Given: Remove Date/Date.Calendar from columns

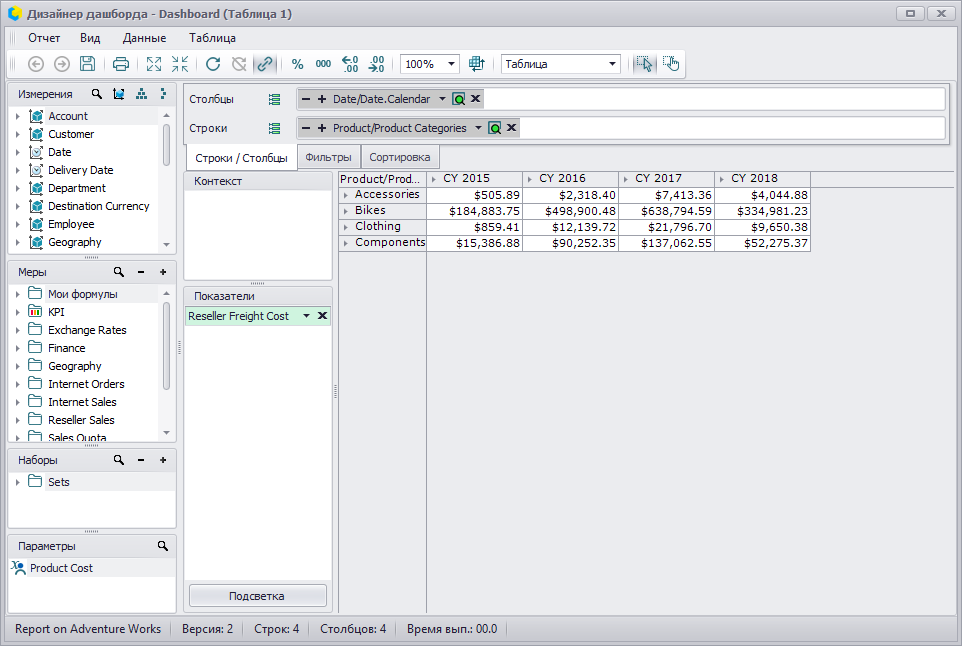Looking at the screenshot, I should (475, 98).
